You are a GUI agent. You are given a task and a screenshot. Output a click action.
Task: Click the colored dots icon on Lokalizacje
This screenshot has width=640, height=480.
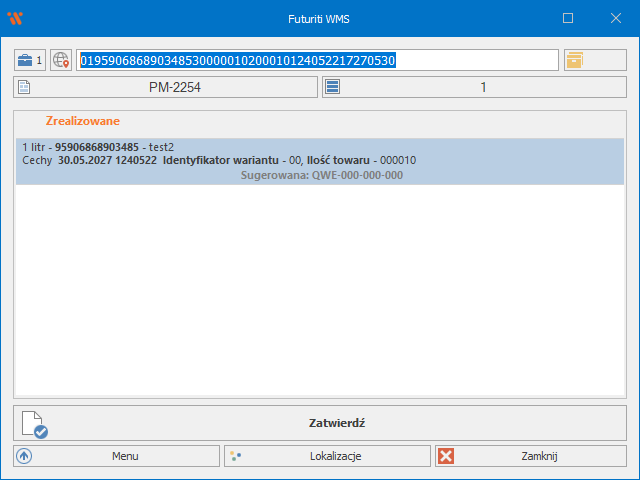[235, 456]
